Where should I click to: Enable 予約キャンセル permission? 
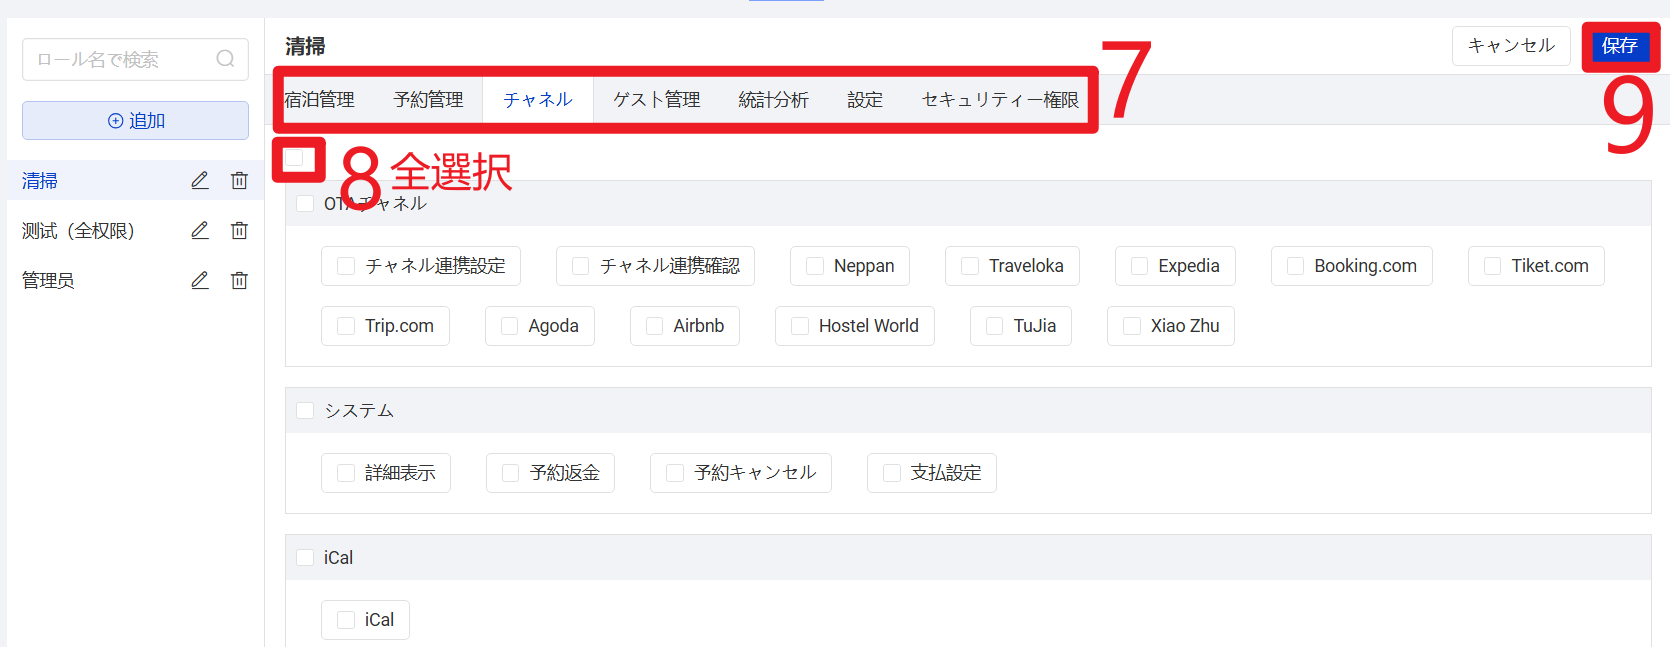(675, 473)
